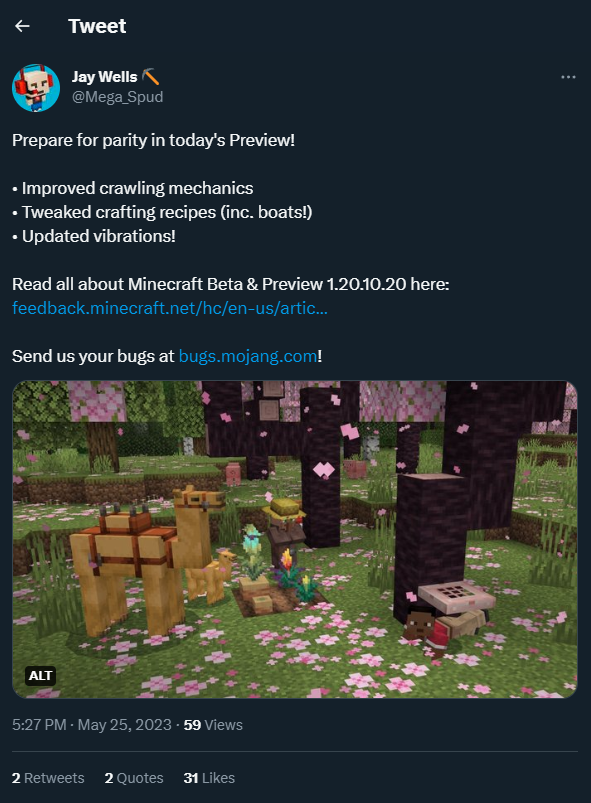
Task: Go back using the left arrow icon
Action: [22, 26]
